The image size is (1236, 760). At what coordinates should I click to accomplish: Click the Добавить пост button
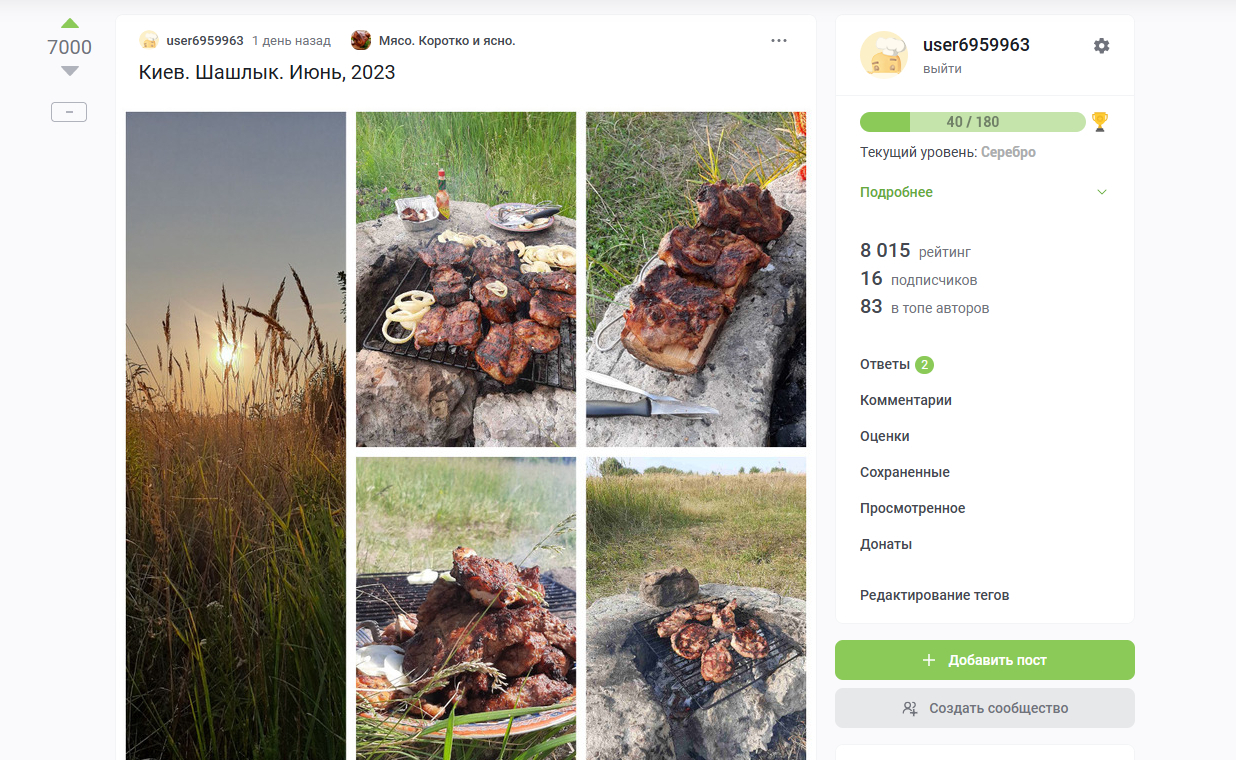[984, 660]
